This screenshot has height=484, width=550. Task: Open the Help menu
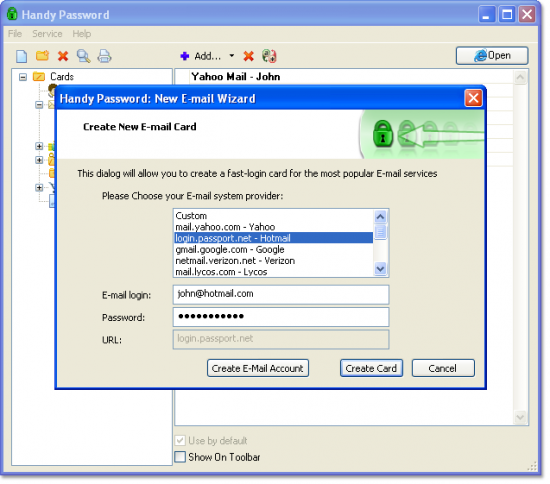82,34
